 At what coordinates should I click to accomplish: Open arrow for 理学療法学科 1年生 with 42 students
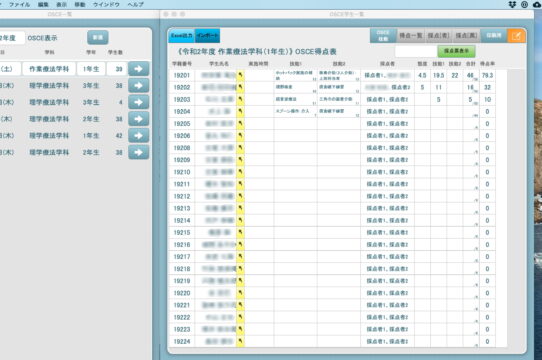tap(139, 135)
